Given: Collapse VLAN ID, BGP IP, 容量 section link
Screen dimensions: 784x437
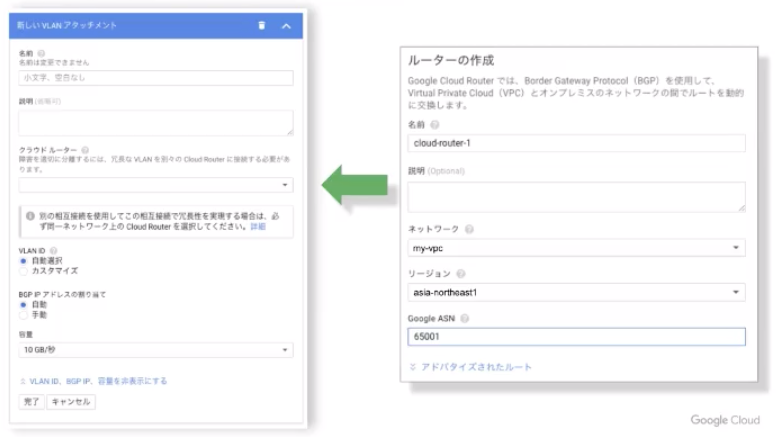Looking at the screenshot, I should click(x=94, y=381).
